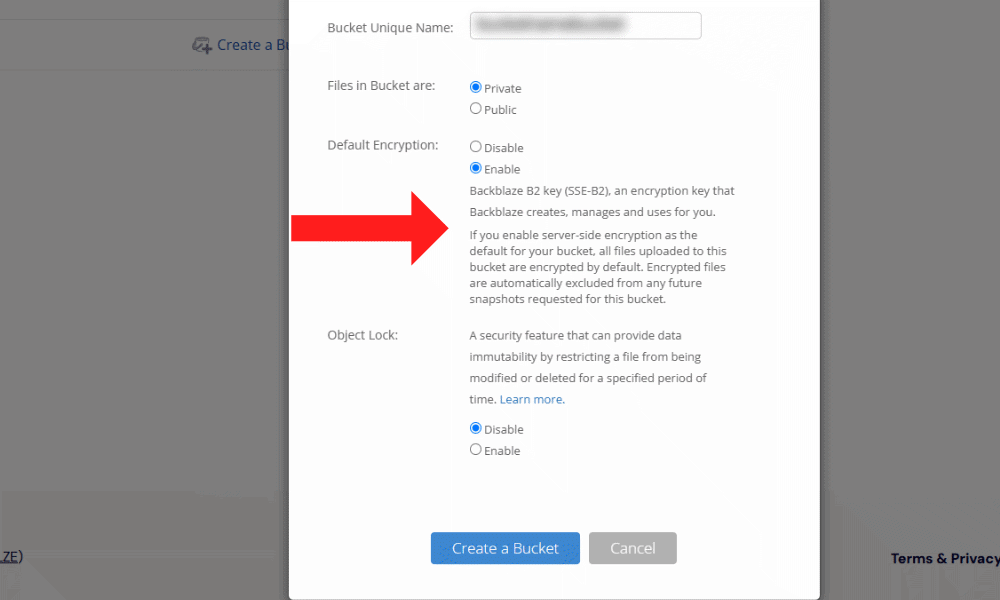Click the 'If you enable server-side encryption' paragraph

[598, 267]
